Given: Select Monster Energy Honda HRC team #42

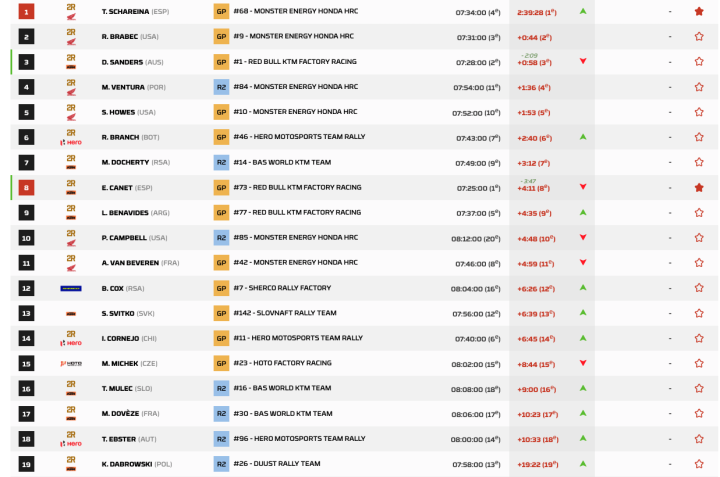Looking at the screenshot, I should (295, 263).
